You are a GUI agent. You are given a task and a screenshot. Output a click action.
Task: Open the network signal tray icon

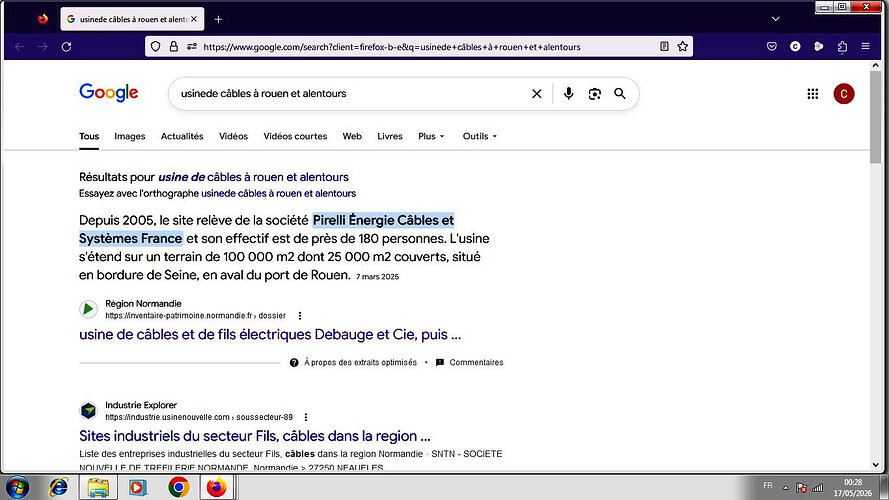pyautogui.click(x=818, y=488)
